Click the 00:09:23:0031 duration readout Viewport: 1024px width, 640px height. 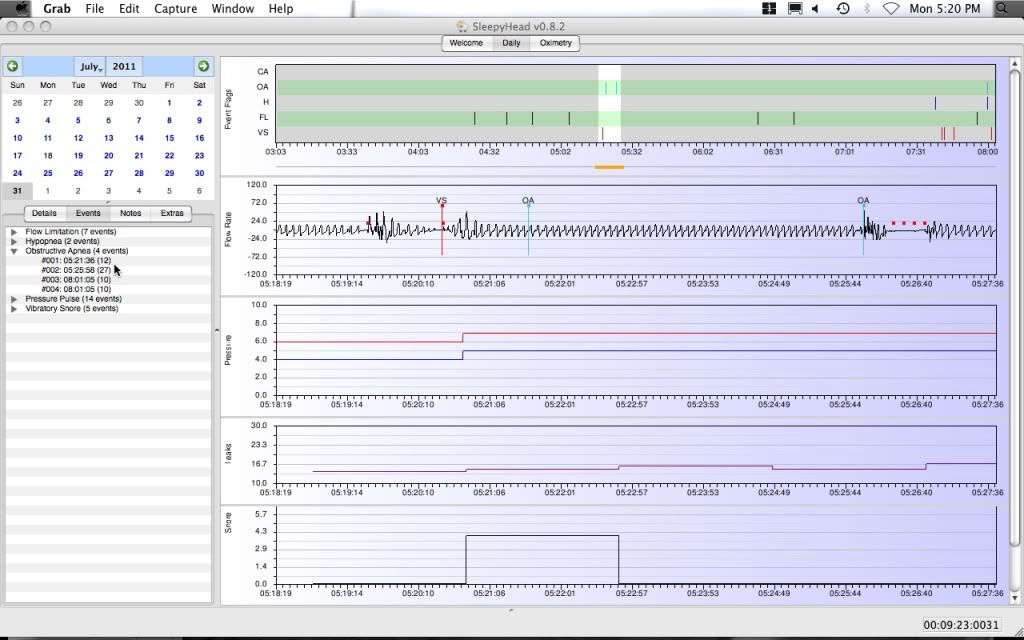961,625
